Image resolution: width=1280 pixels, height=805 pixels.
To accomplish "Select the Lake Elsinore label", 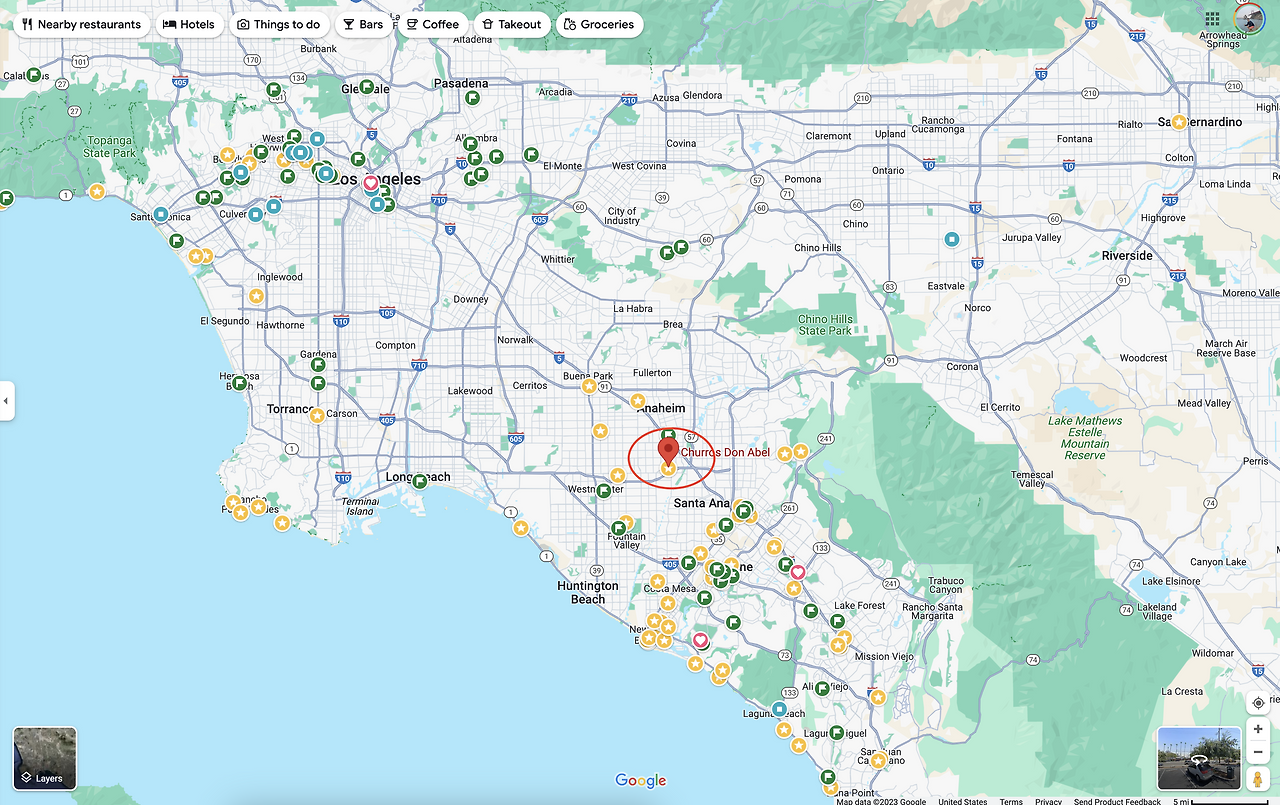I will [x=1173, y=581].
